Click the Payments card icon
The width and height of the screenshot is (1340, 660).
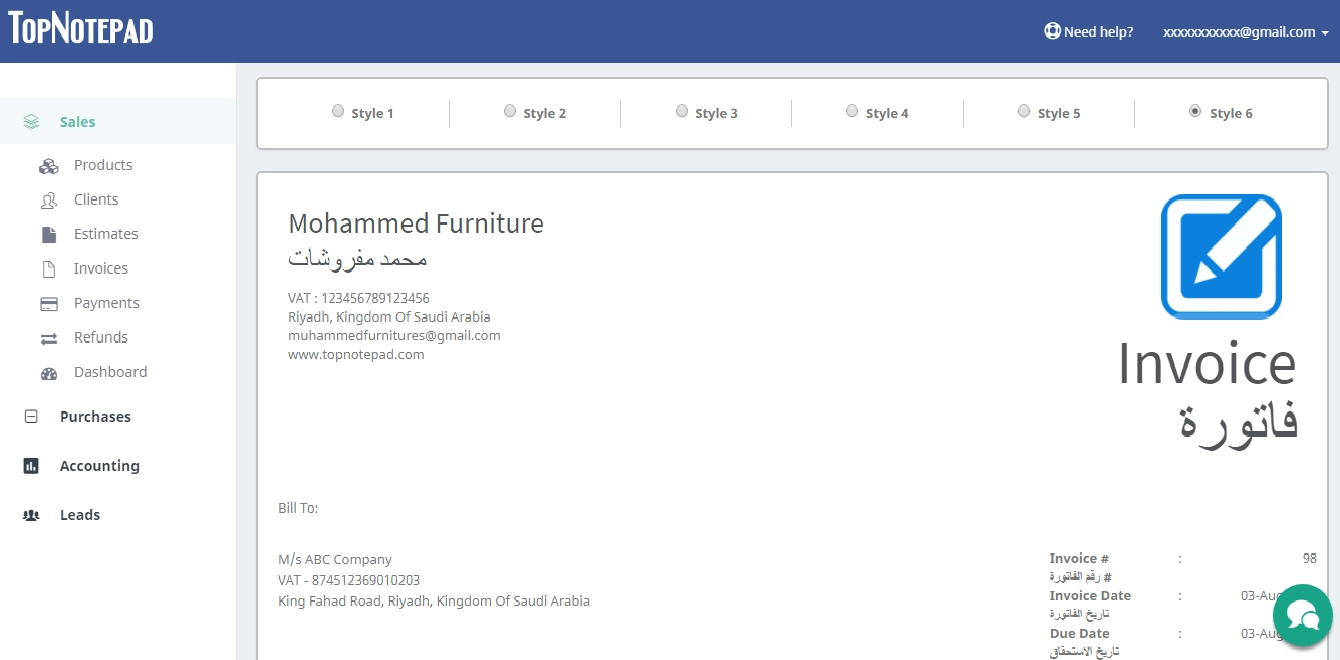48,304
